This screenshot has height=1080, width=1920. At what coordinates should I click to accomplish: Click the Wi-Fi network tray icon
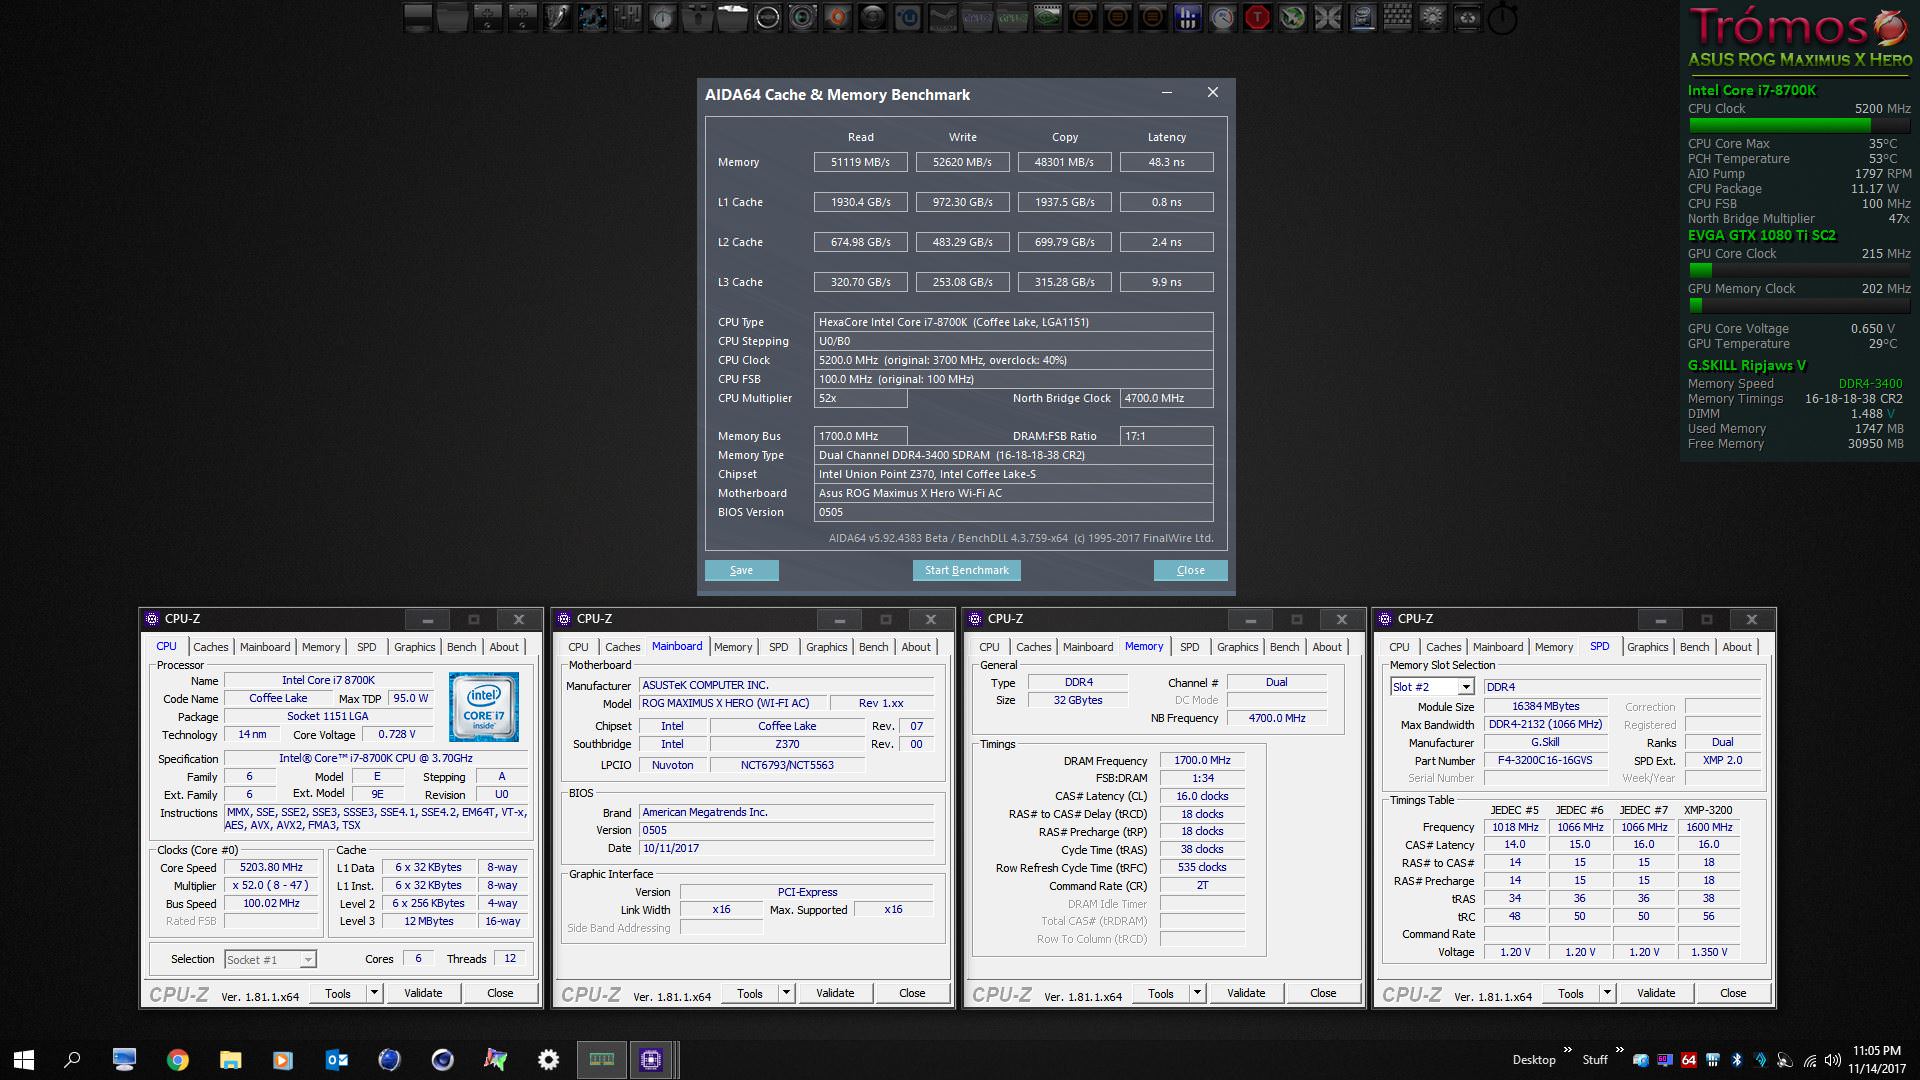tap(1810, 1061)
